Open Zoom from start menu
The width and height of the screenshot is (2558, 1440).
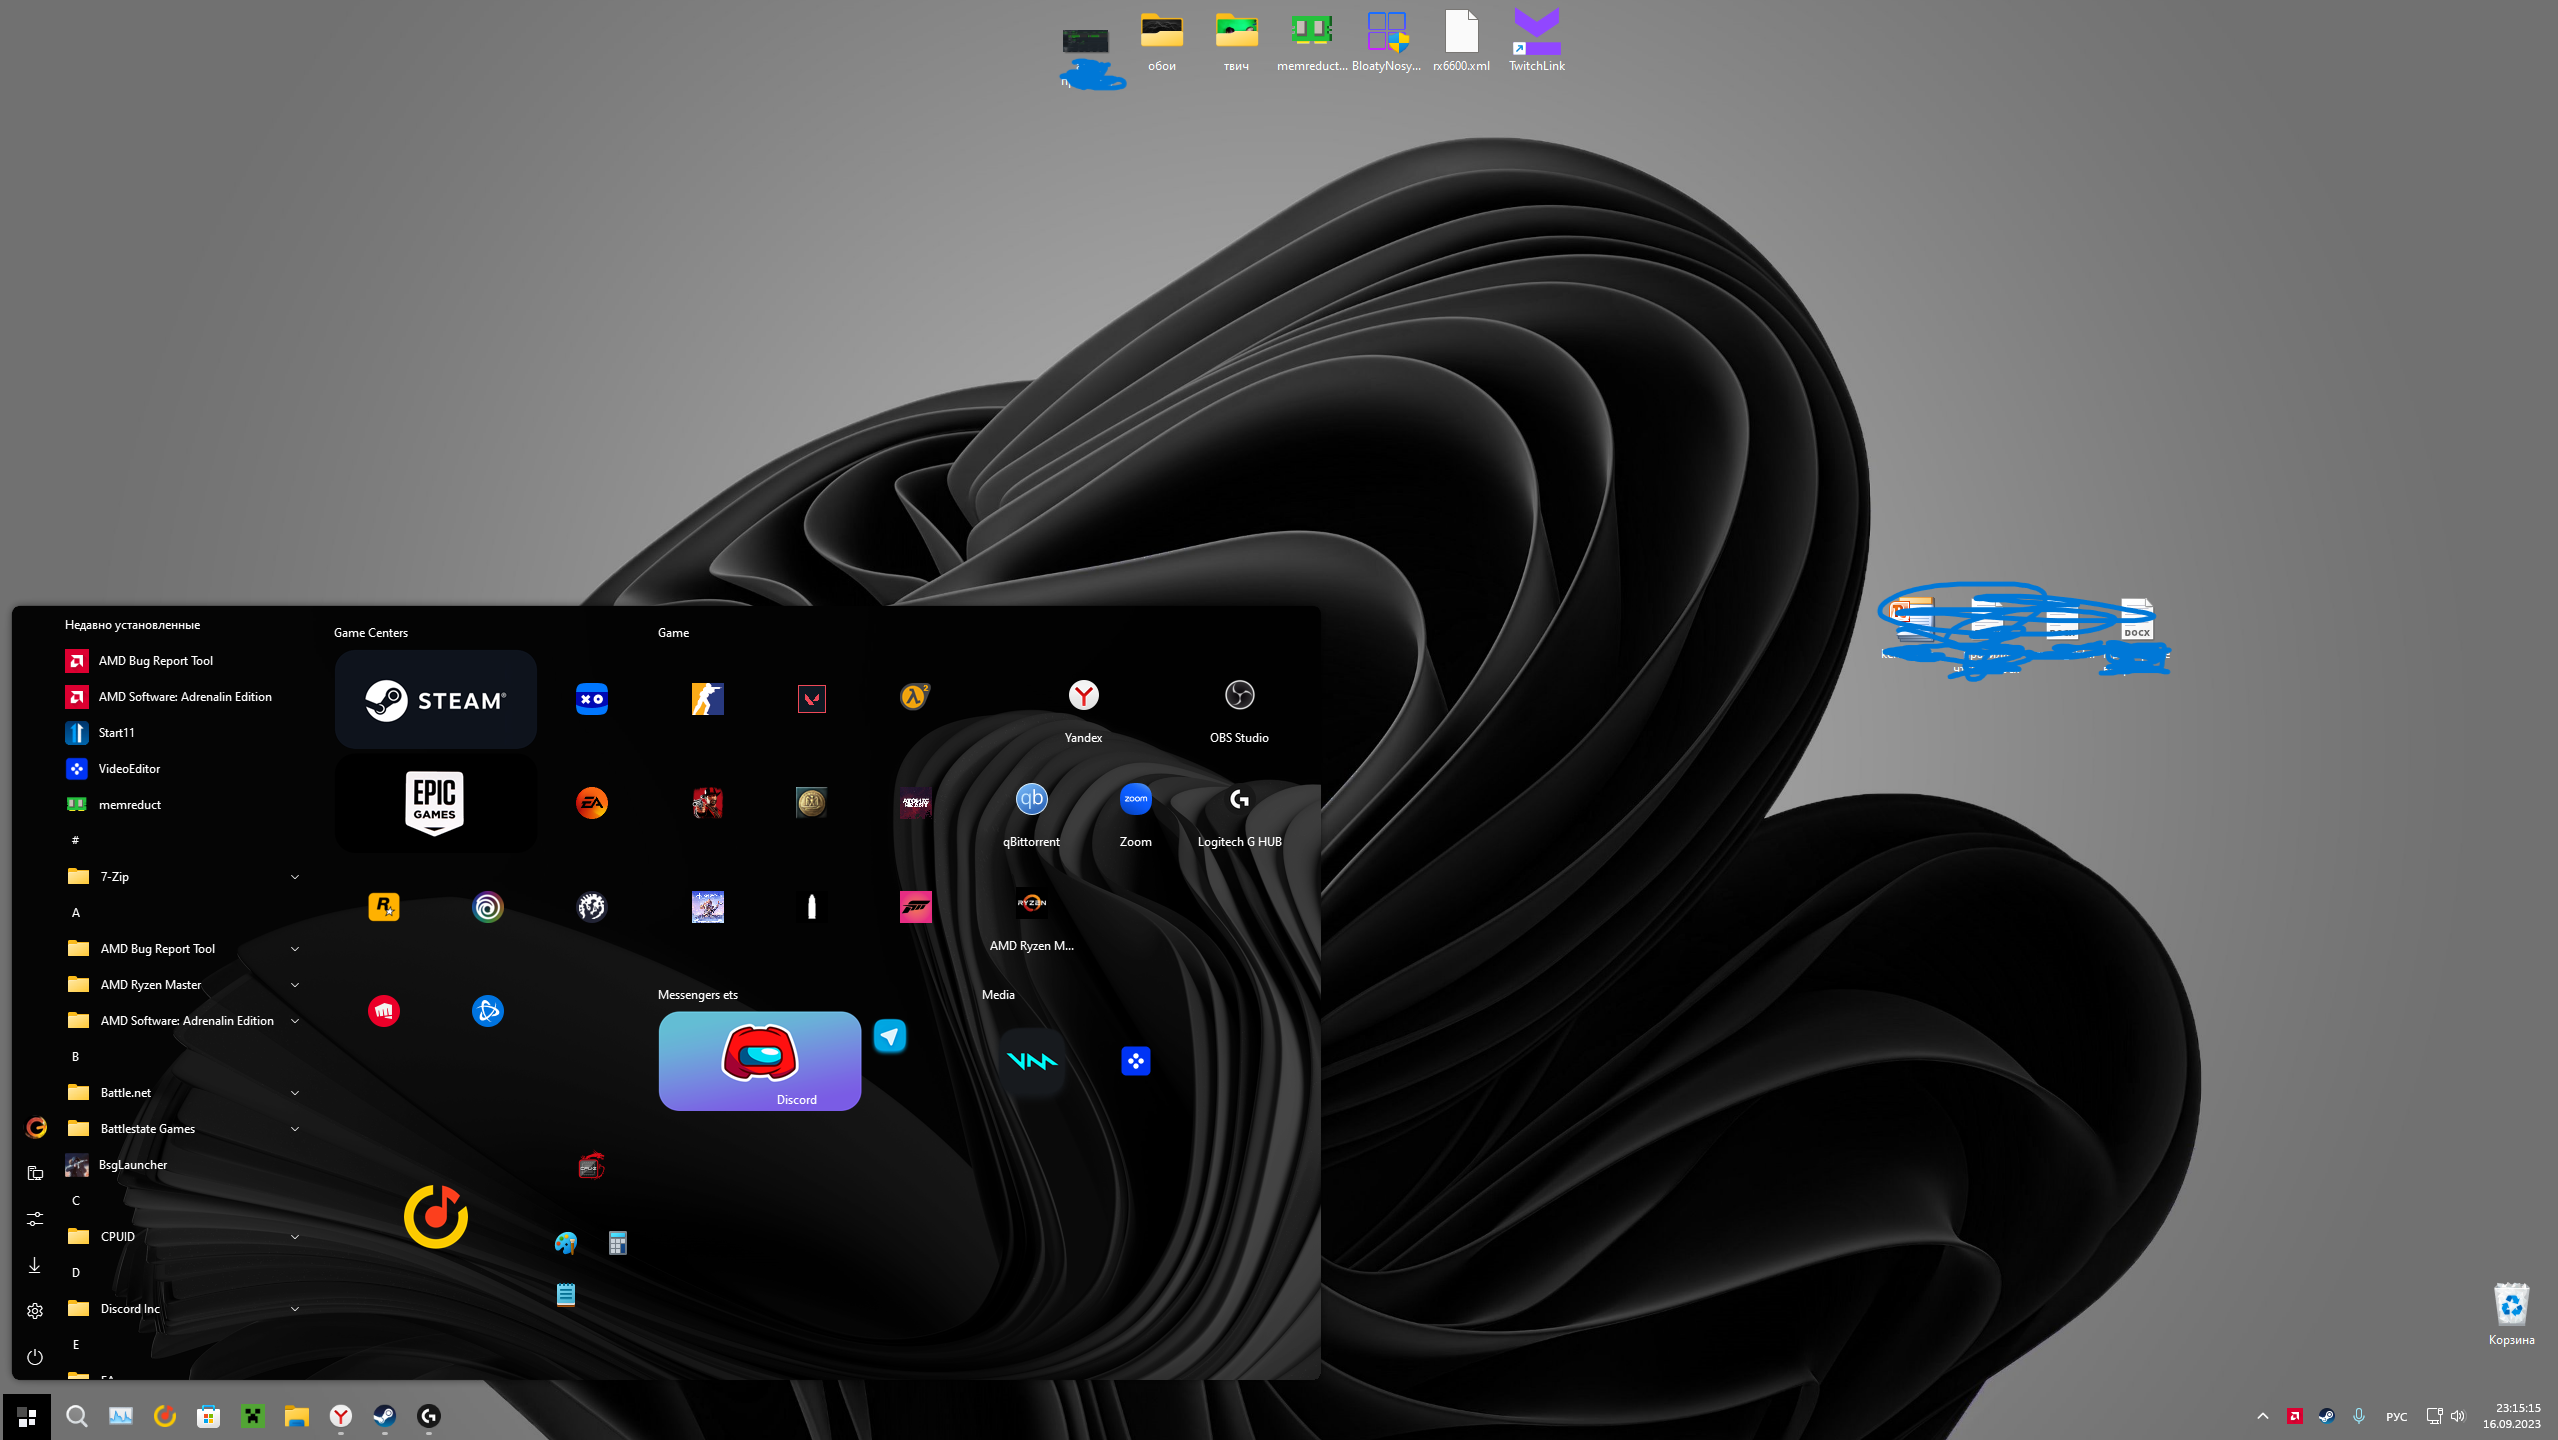pos(1135,800)
